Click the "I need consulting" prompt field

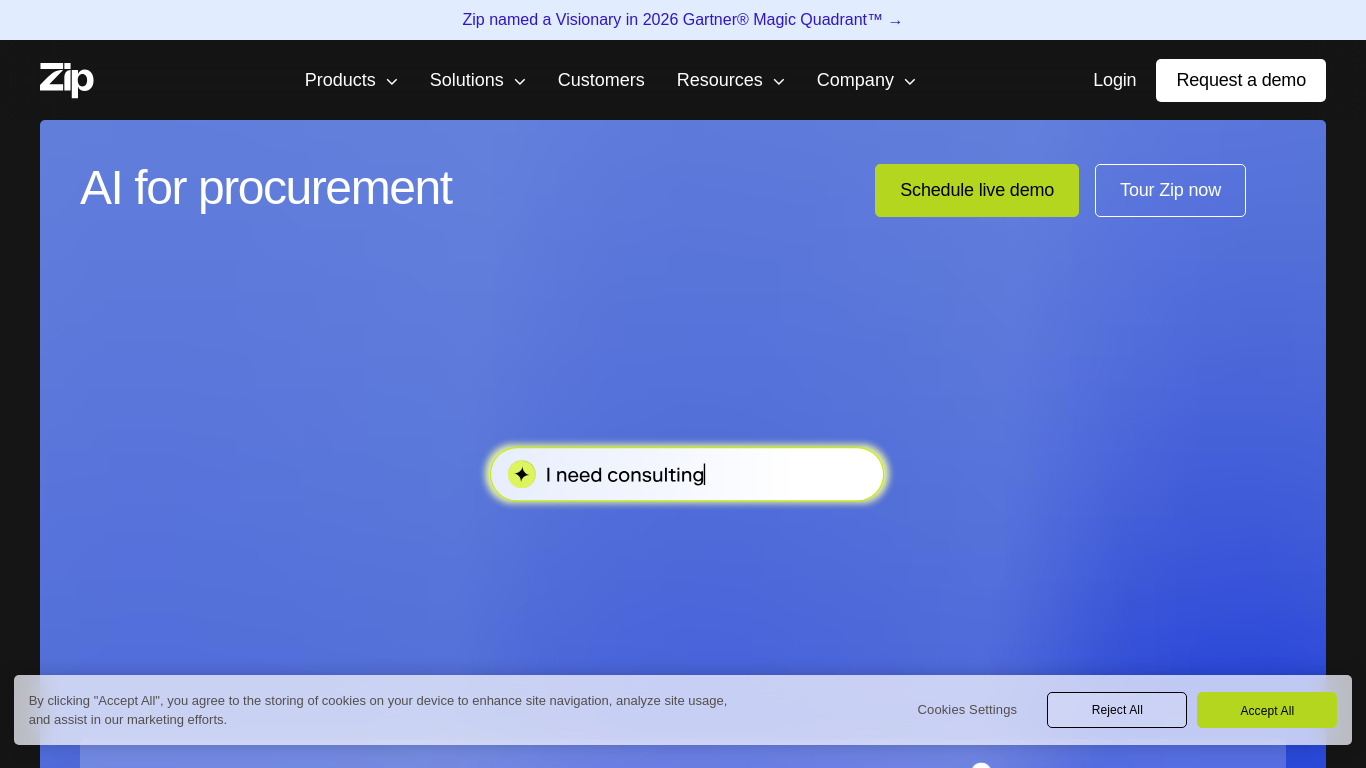coord(687,474)
